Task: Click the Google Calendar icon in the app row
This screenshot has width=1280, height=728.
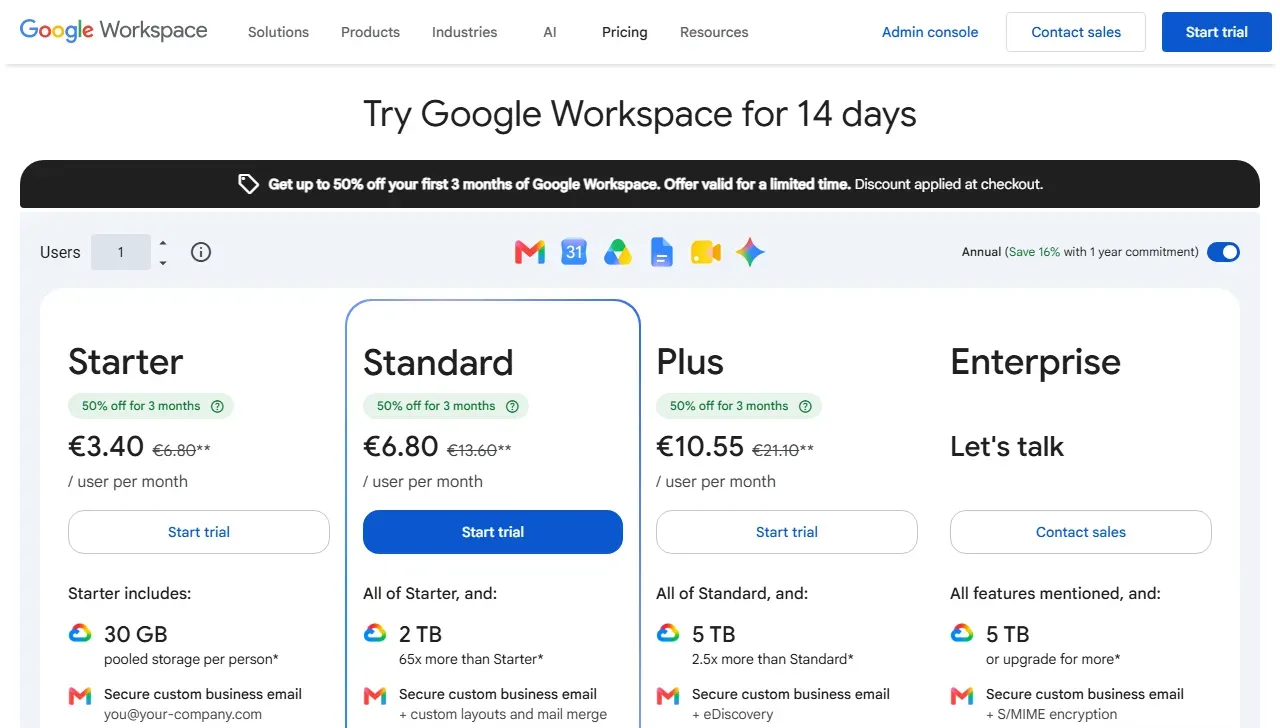Action: point(574,252)
